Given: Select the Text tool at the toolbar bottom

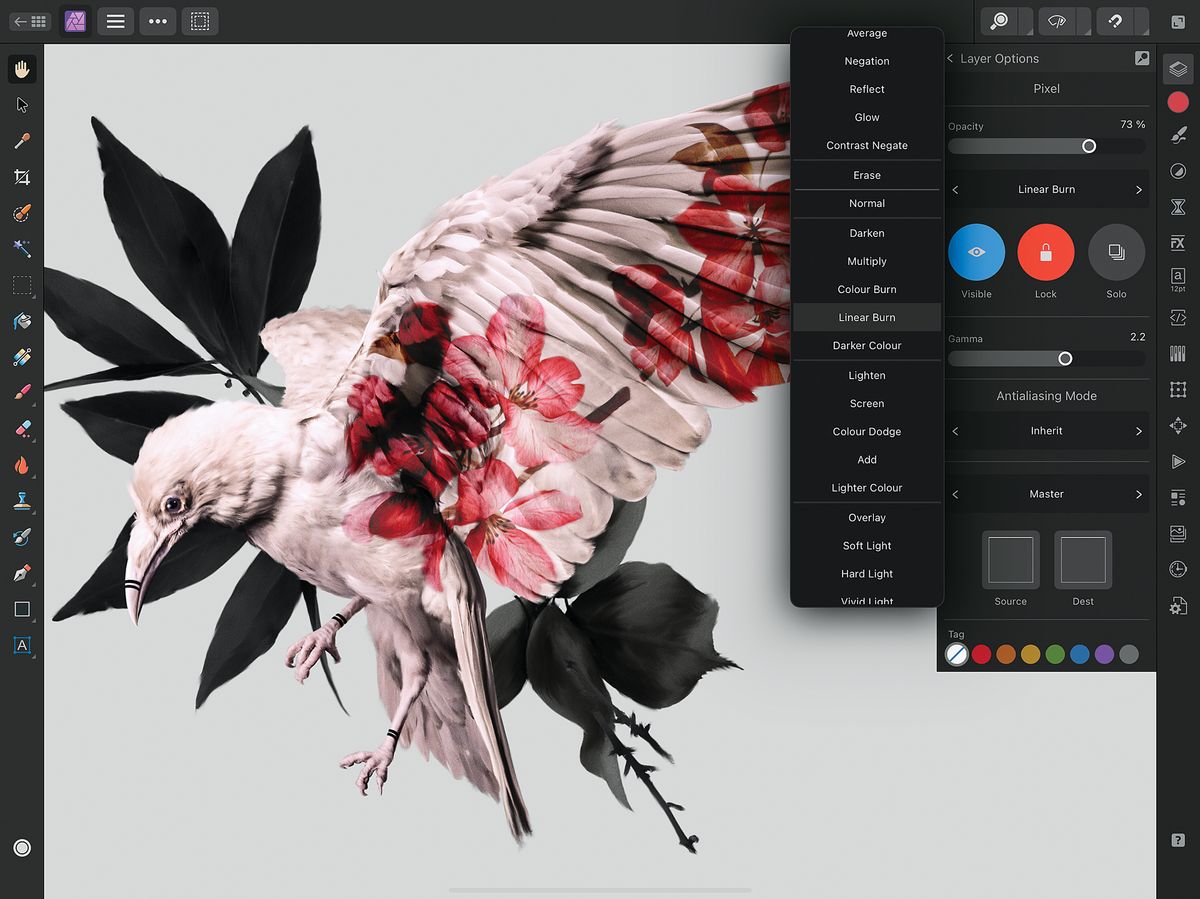Looking at the screenshot, I should [22, 646].
